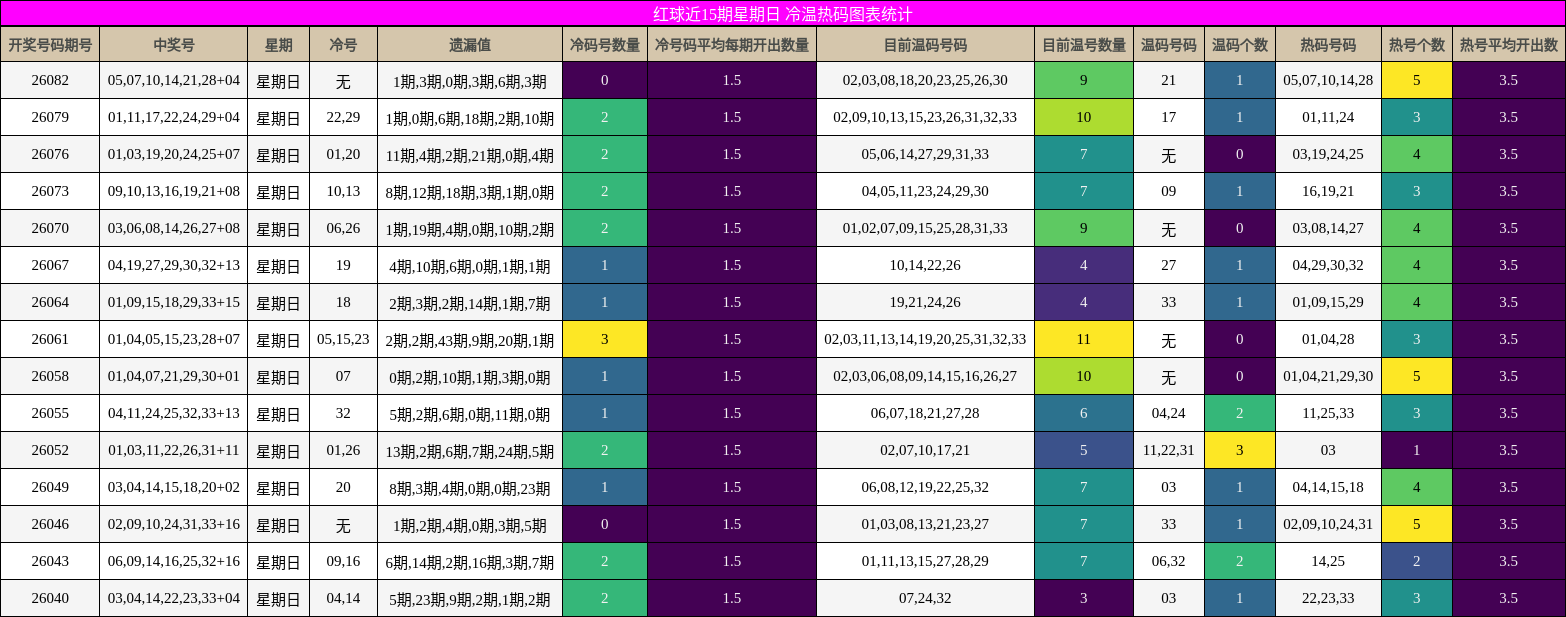The width and height of the screenshot is (1566, 617).
Task: Click the 热号平均开出数 column header
Action: (1509, 45)
